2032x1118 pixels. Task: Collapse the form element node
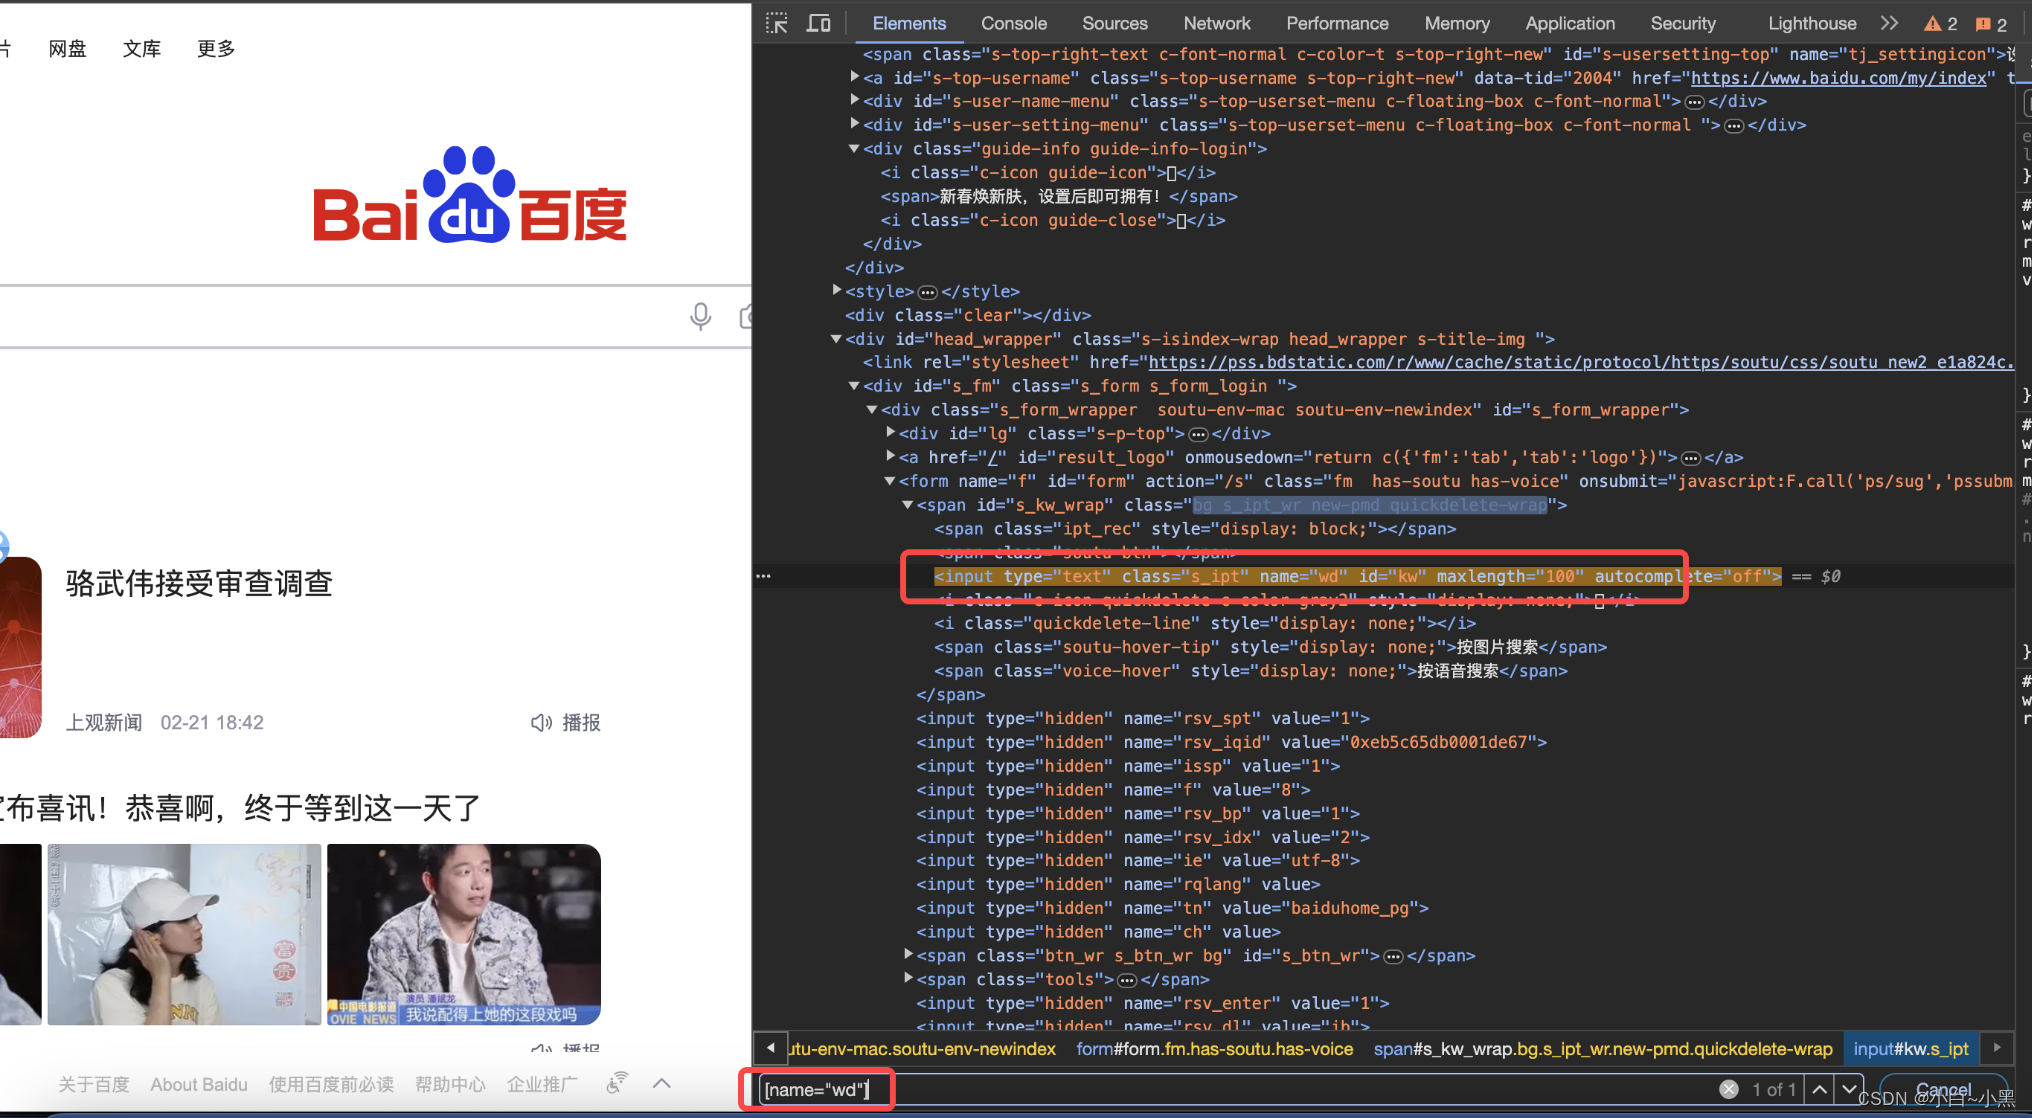(890, 481)
